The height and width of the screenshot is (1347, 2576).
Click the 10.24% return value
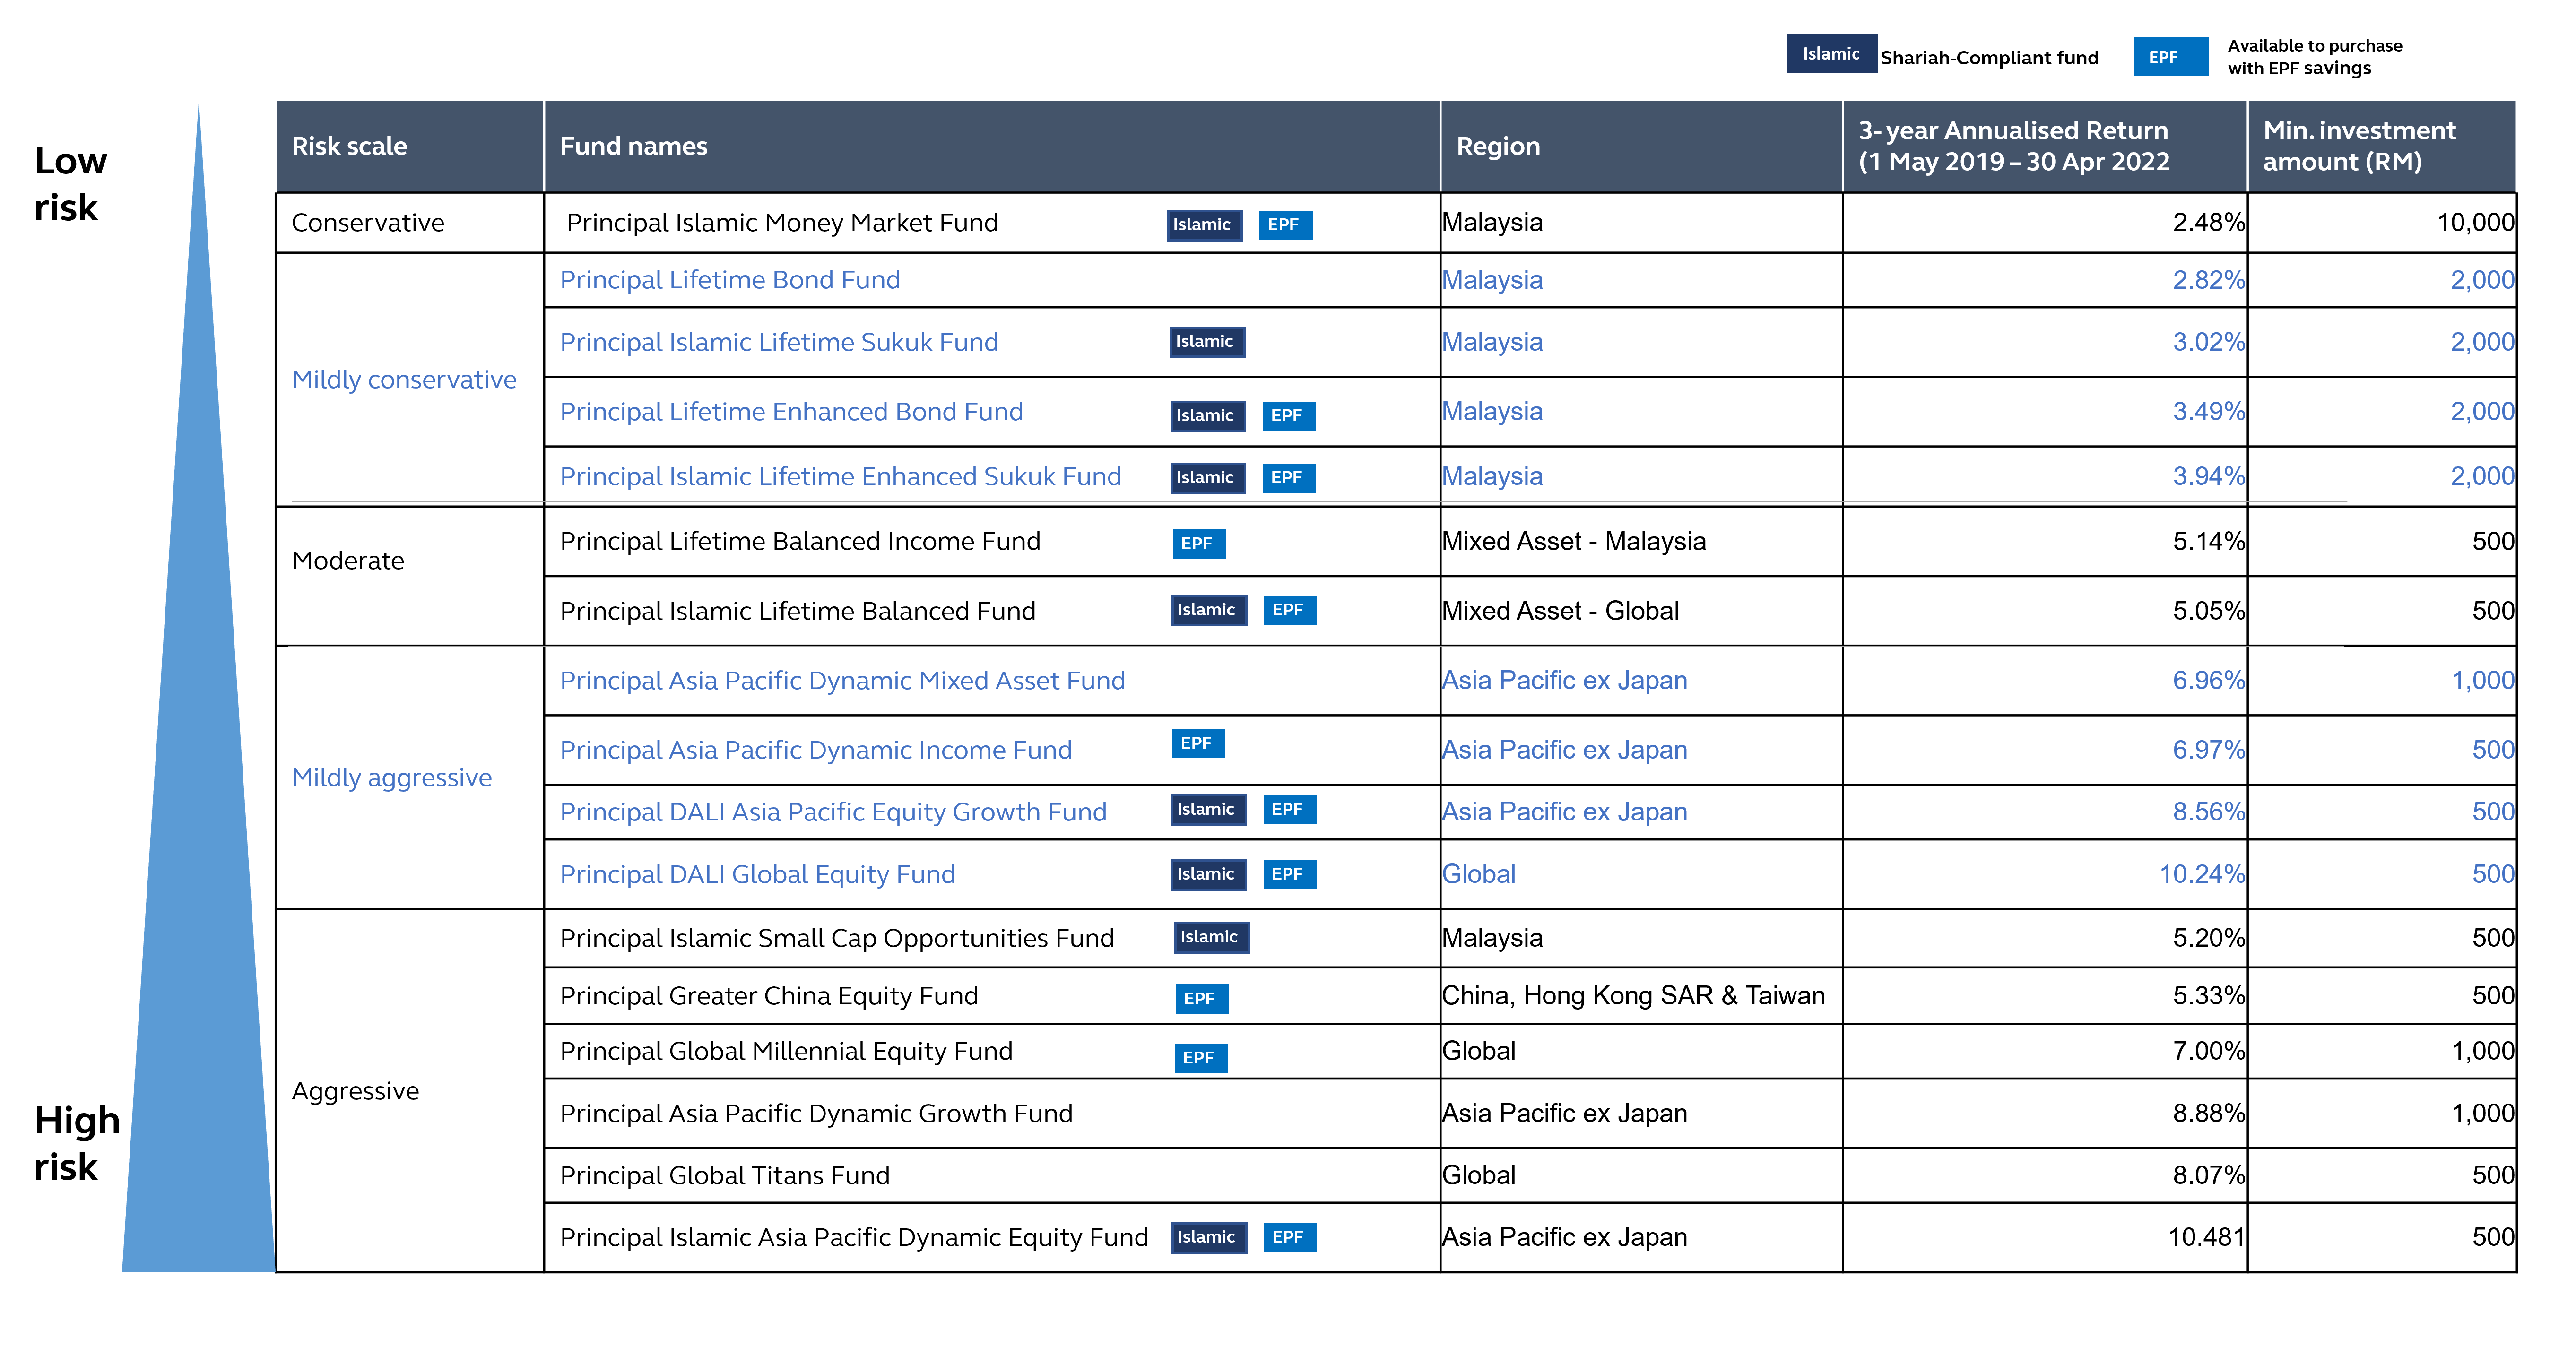coord(2202,875)
